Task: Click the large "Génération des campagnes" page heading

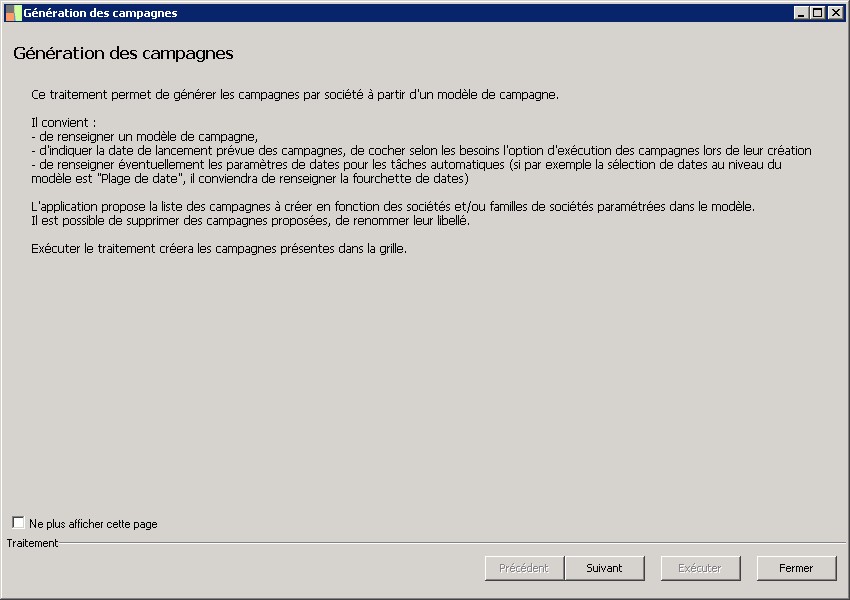Action: (x=123, y=53)
